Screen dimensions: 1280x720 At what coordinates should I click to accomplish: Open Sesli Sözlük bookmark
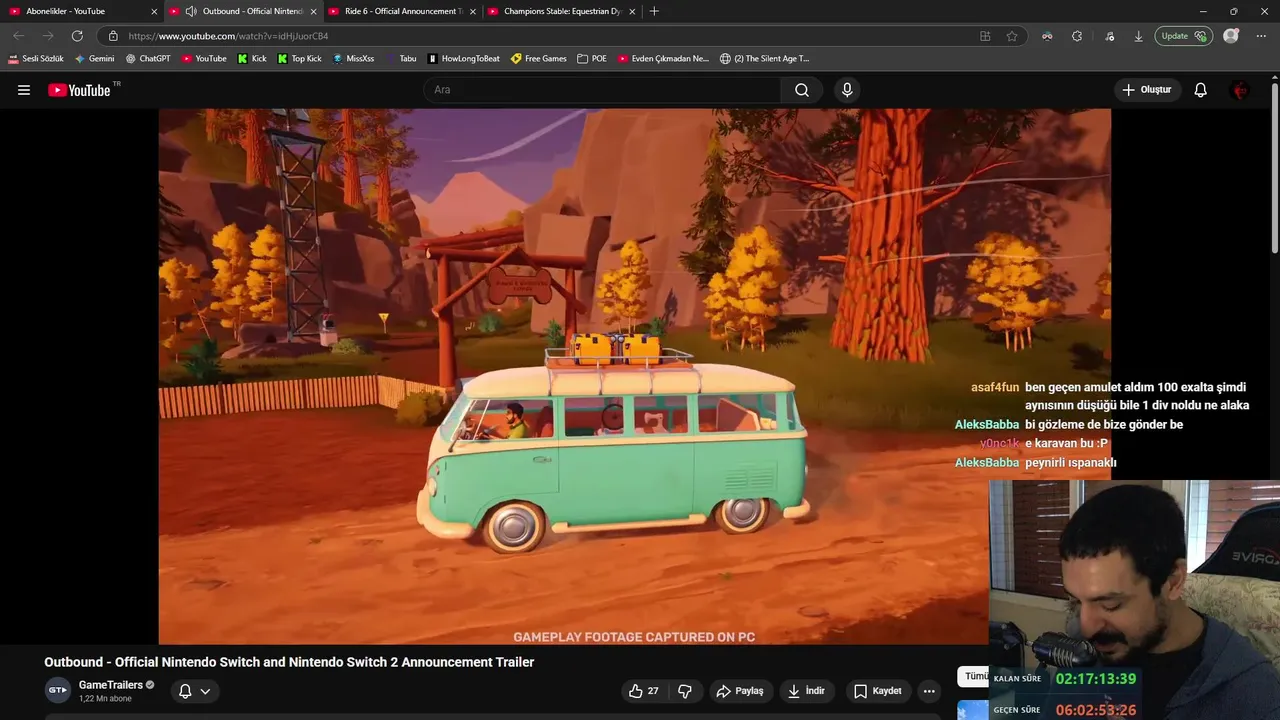(x=36, y=59)
